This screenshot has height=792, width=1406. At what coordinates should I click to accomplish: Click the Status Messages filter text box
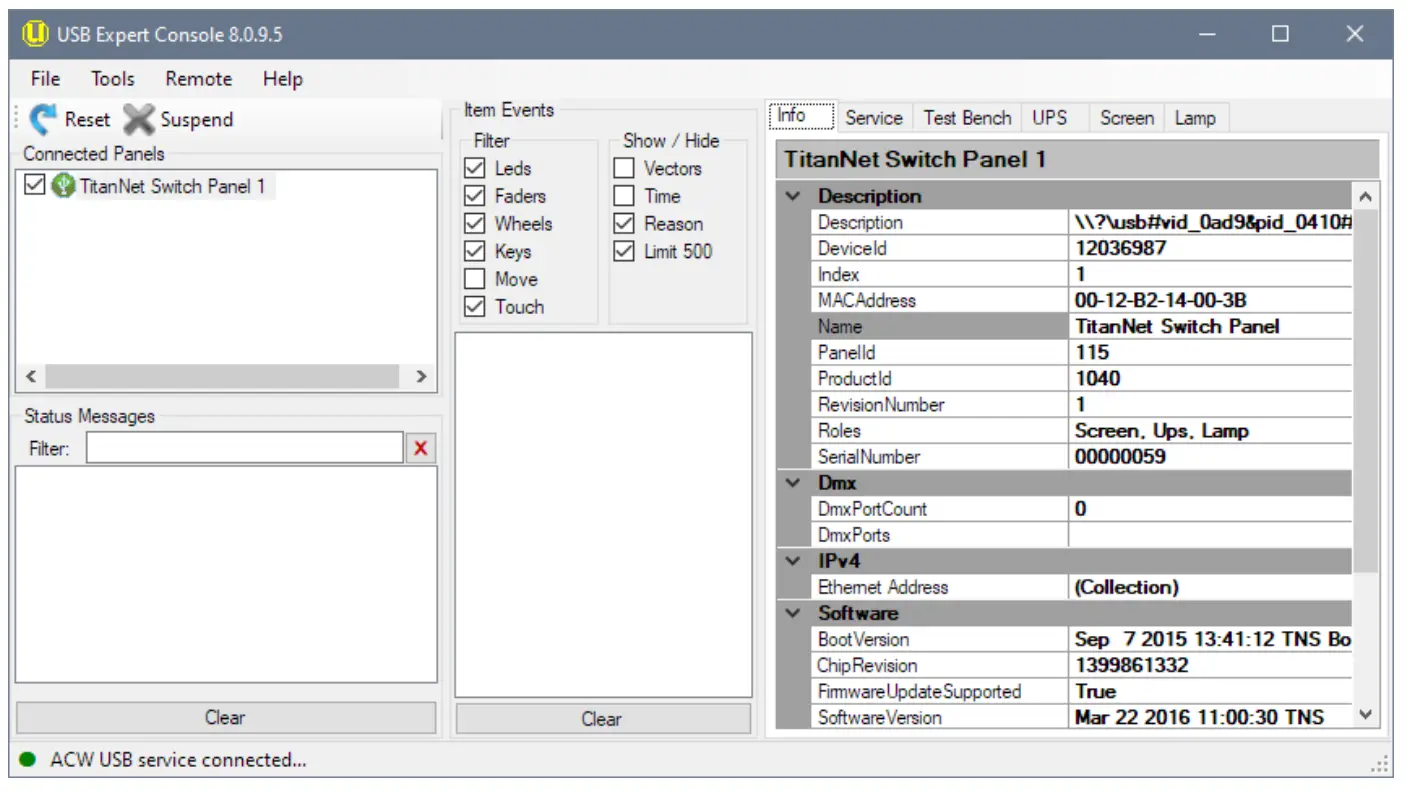(245, 449)
